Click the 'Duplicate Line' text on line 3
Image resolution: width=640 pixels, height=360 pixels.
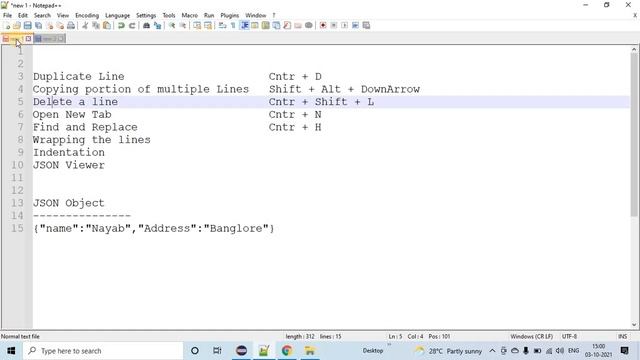coord(78,76)
